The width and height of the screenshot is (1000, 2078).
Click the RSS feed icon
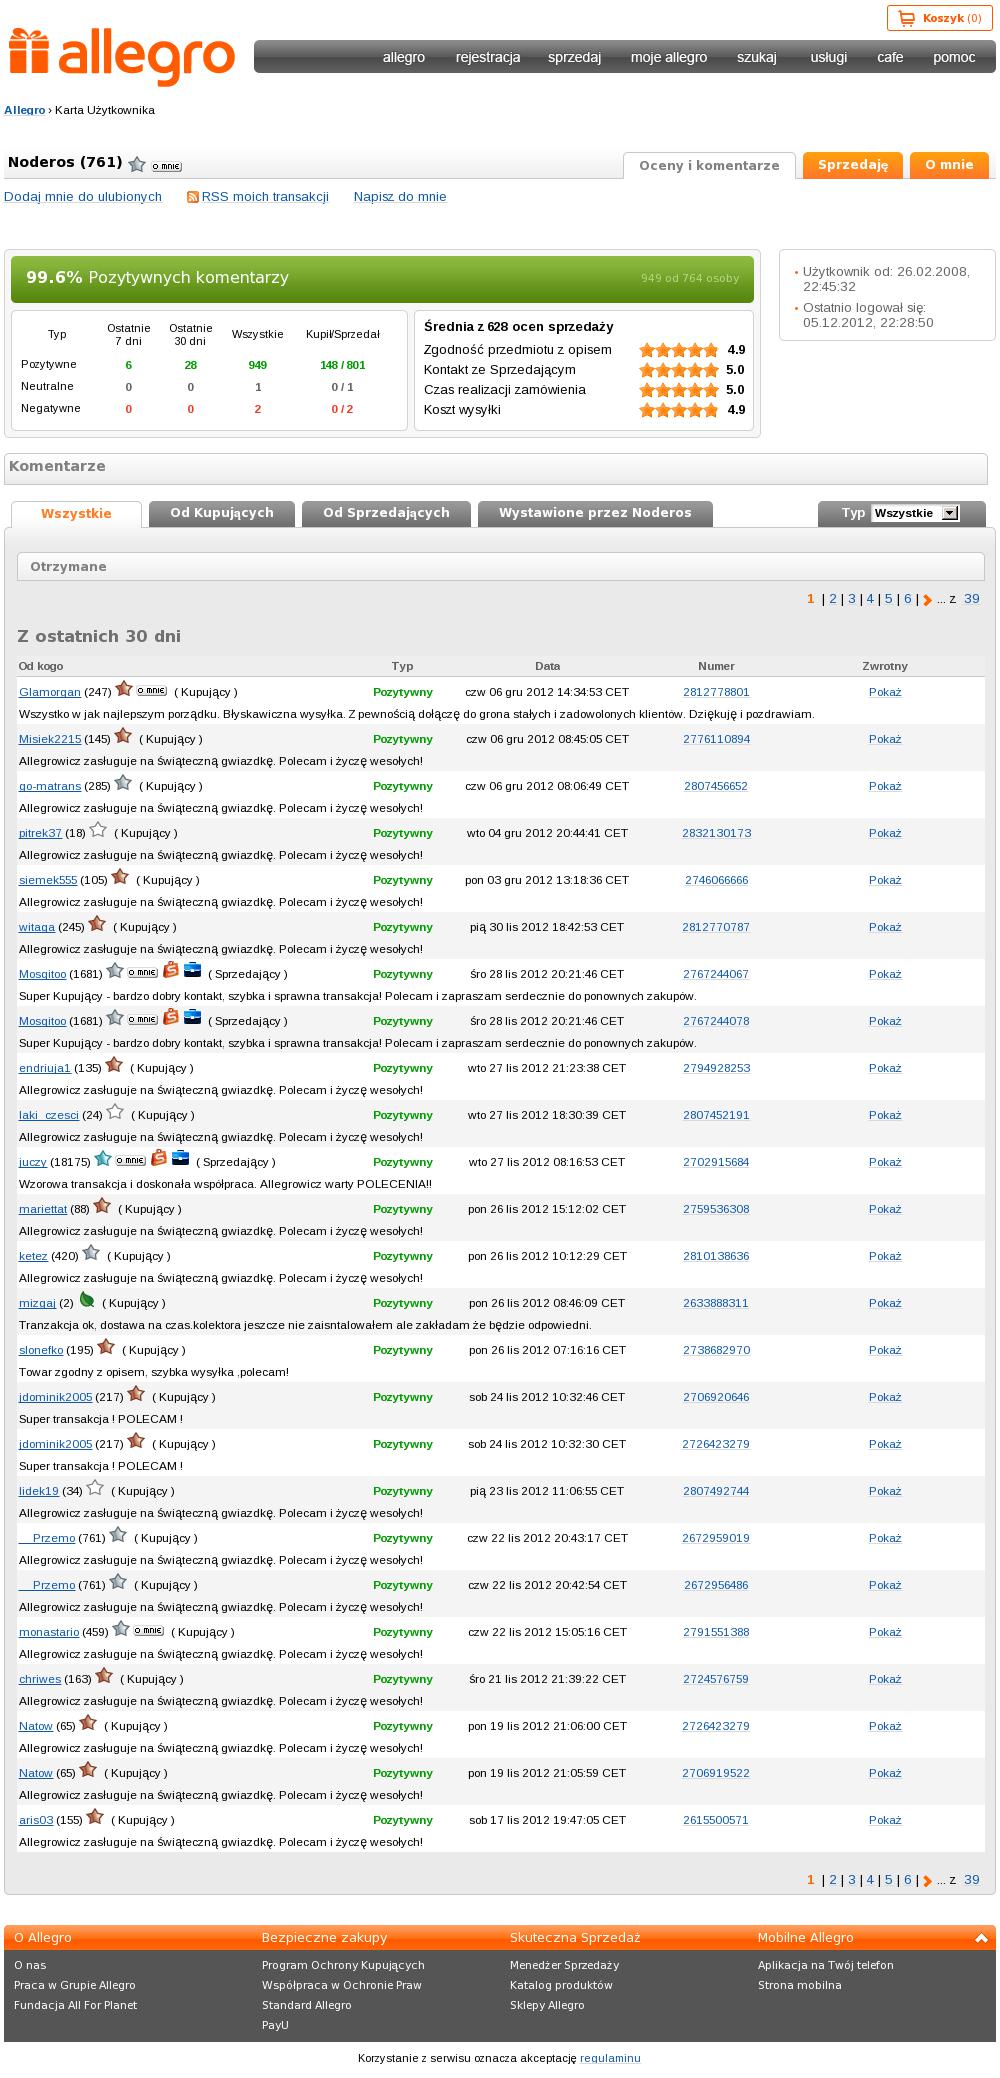coord(193,197)
